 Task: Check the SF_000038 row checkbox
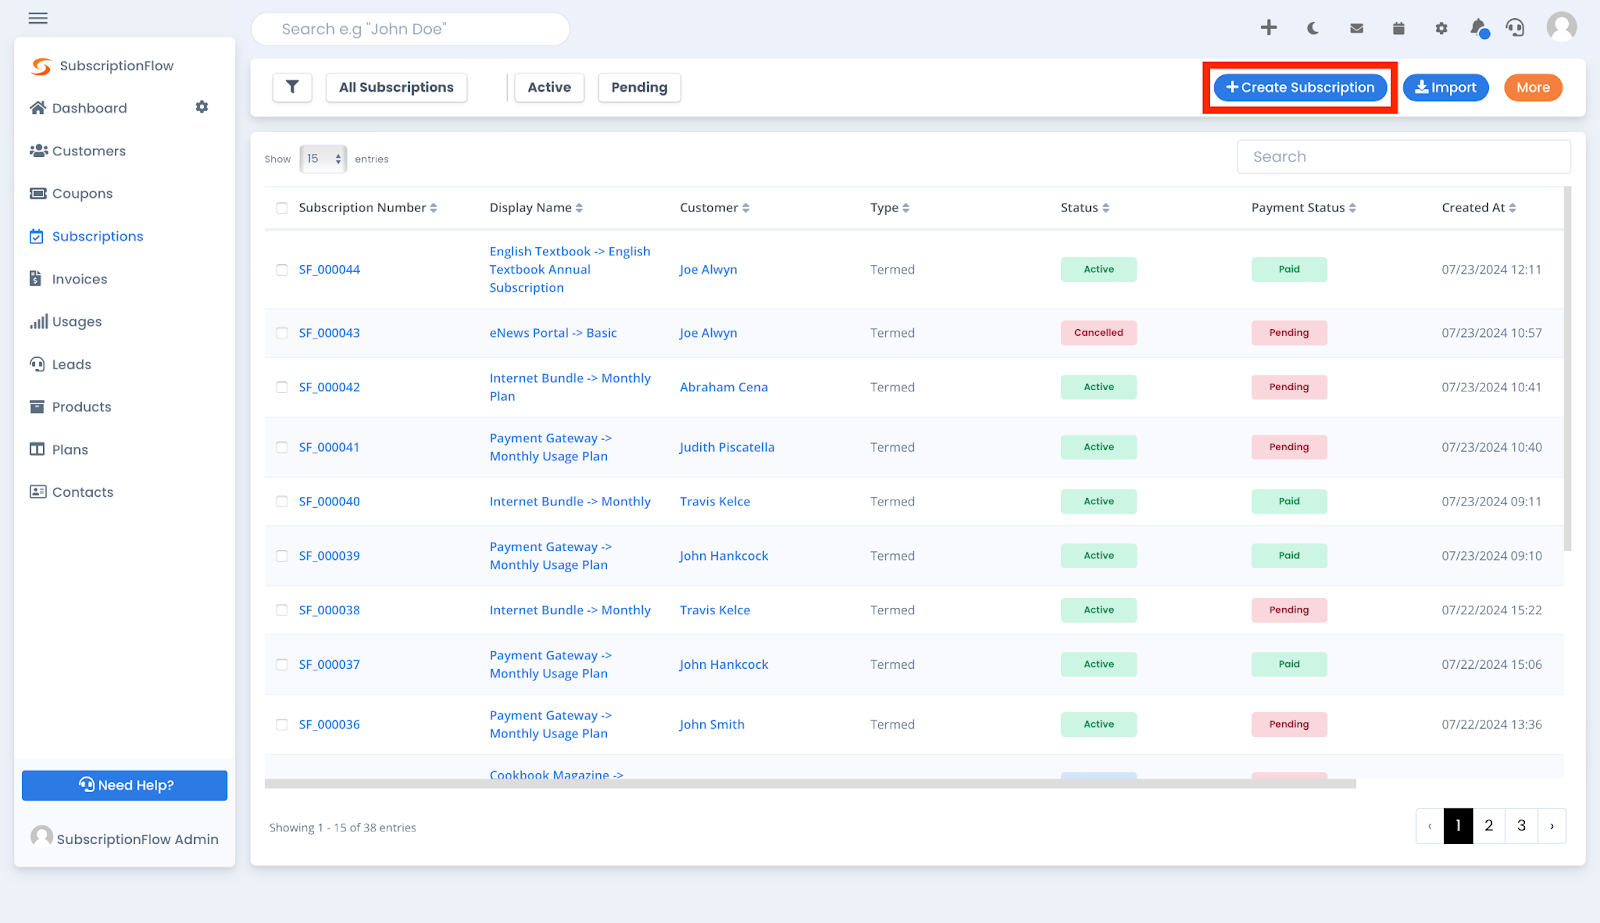(282, 610)
